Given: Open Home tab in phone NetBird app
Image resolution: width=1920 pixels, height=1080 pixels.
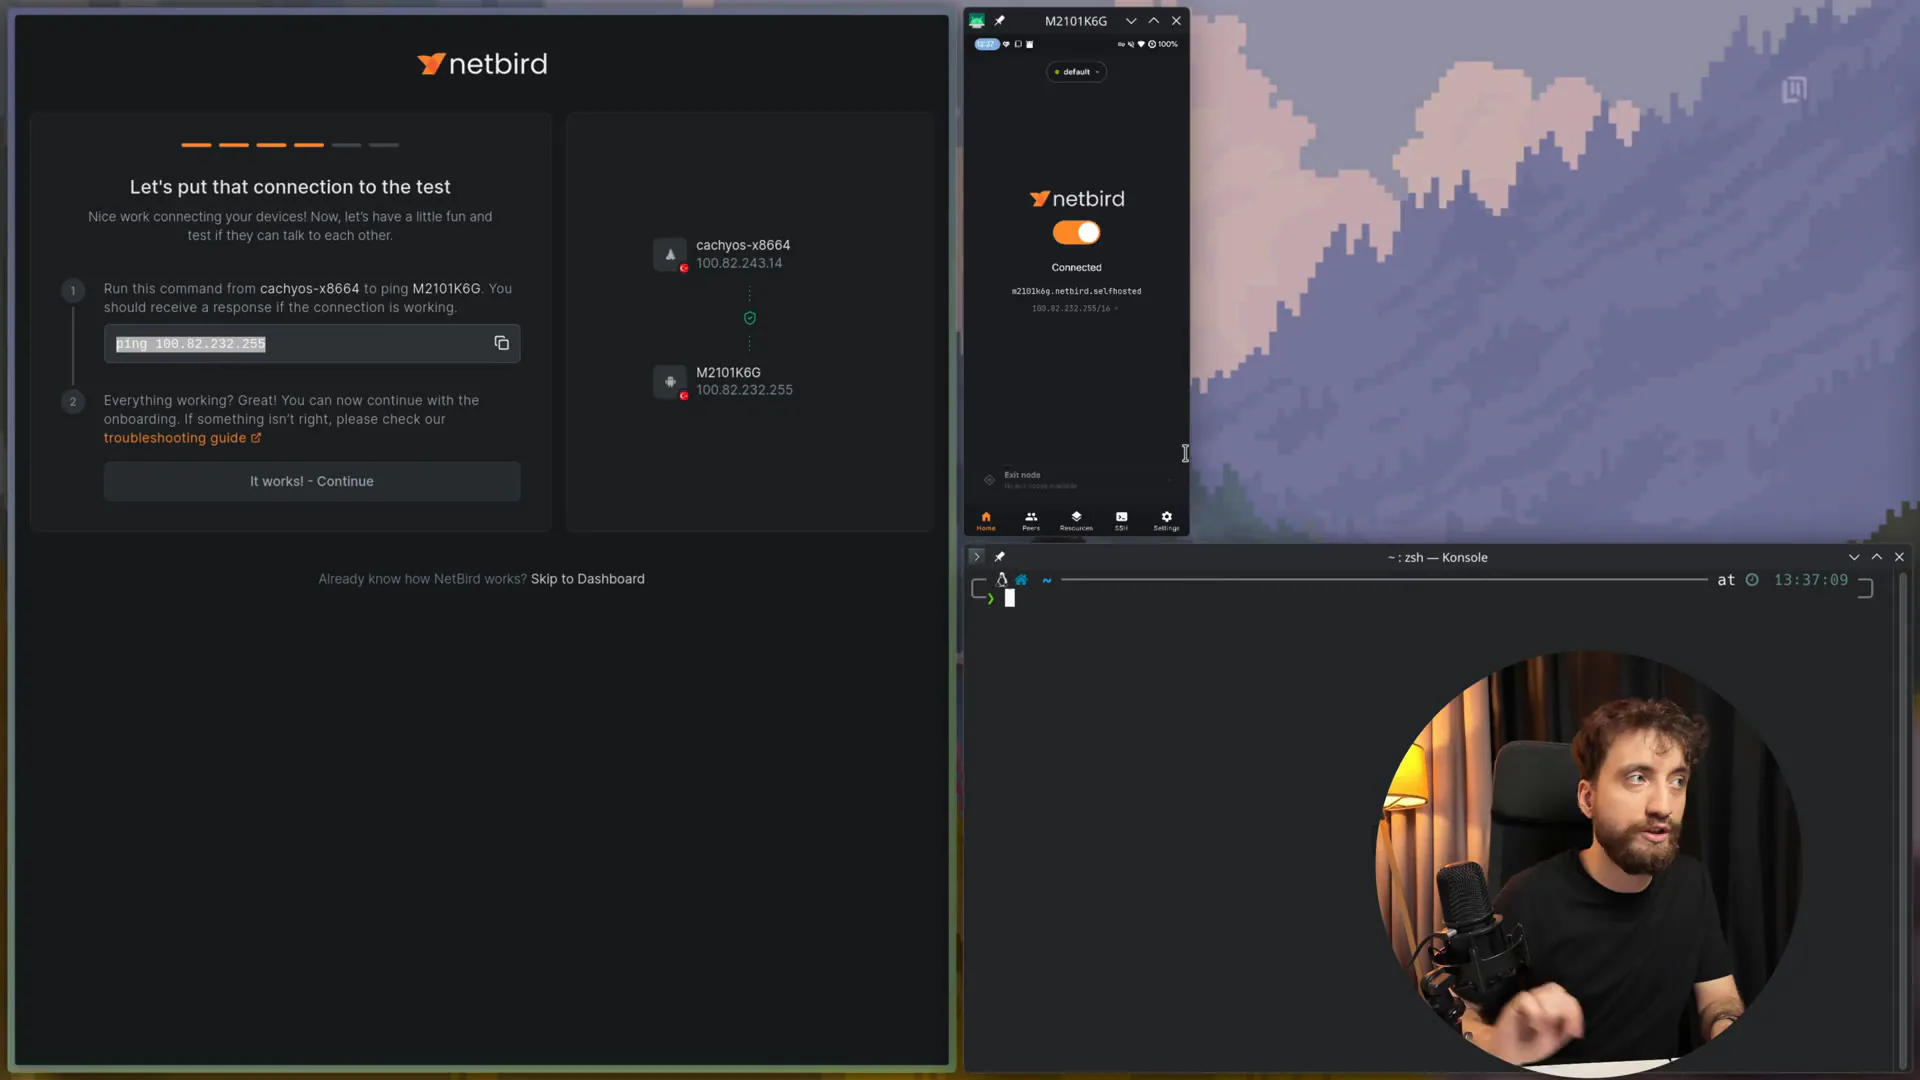Looking at the screenshot, I should [986, 521].
